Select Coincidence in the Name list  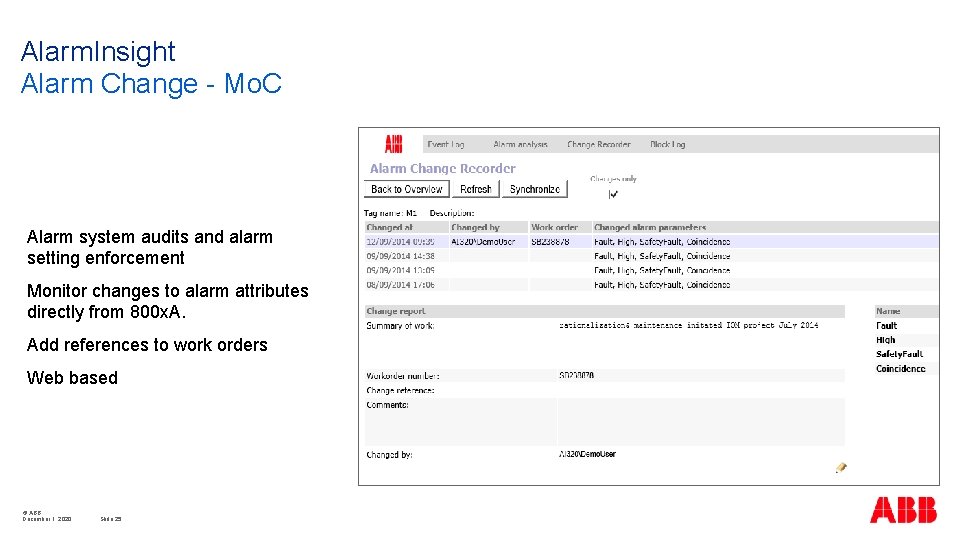click(900, 369)
